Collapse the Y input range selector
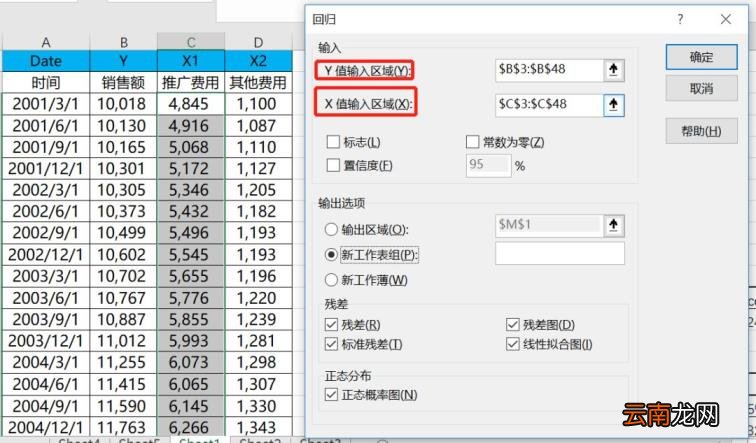Viewport: 756px width, 443px height. pos(614,70)
